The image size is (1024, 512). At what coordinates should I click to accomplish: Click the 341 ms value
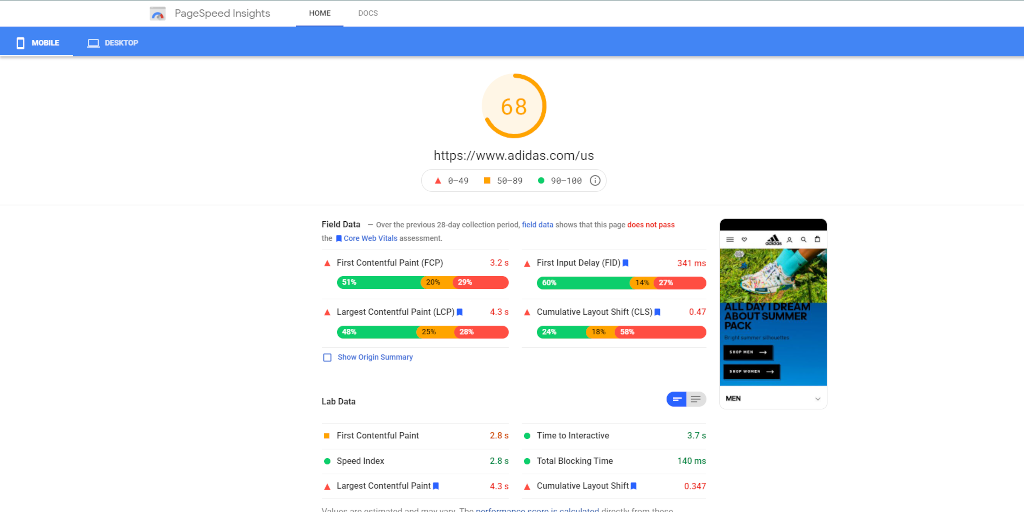[692, 263]
